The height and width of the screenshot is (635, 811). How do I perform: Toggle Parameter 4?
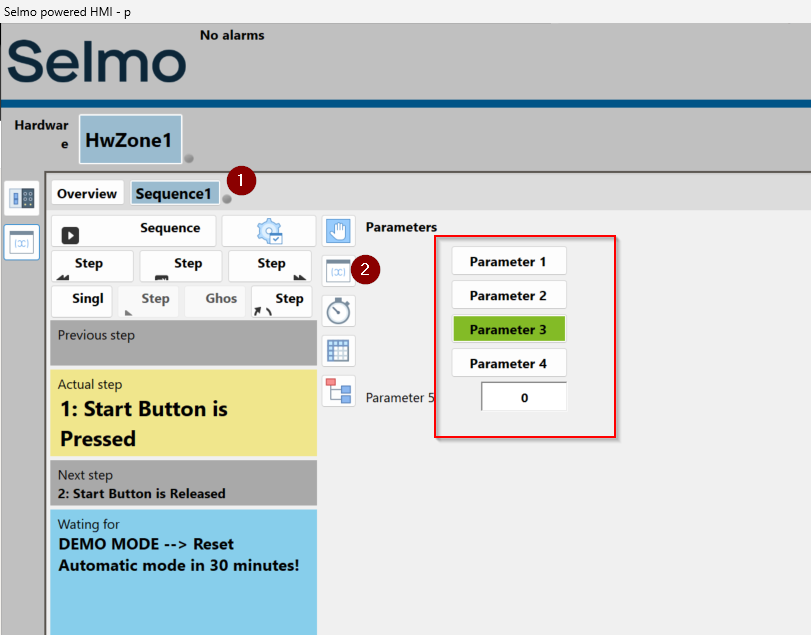point(509,364)
